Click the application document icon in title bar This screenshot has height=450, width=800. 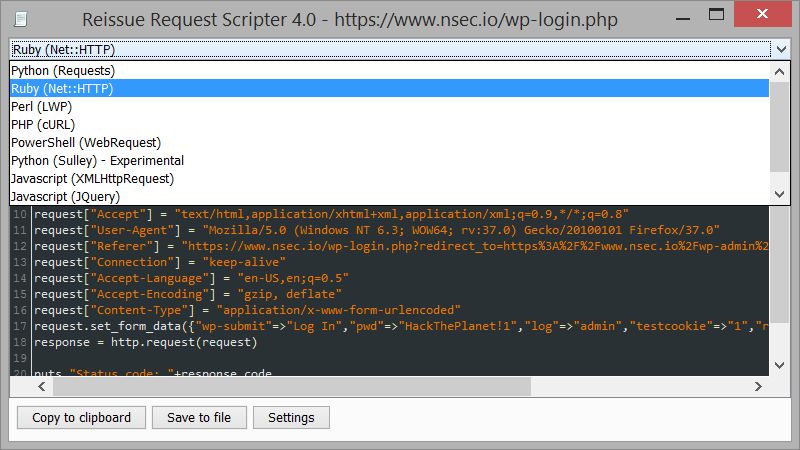point(20,20)
